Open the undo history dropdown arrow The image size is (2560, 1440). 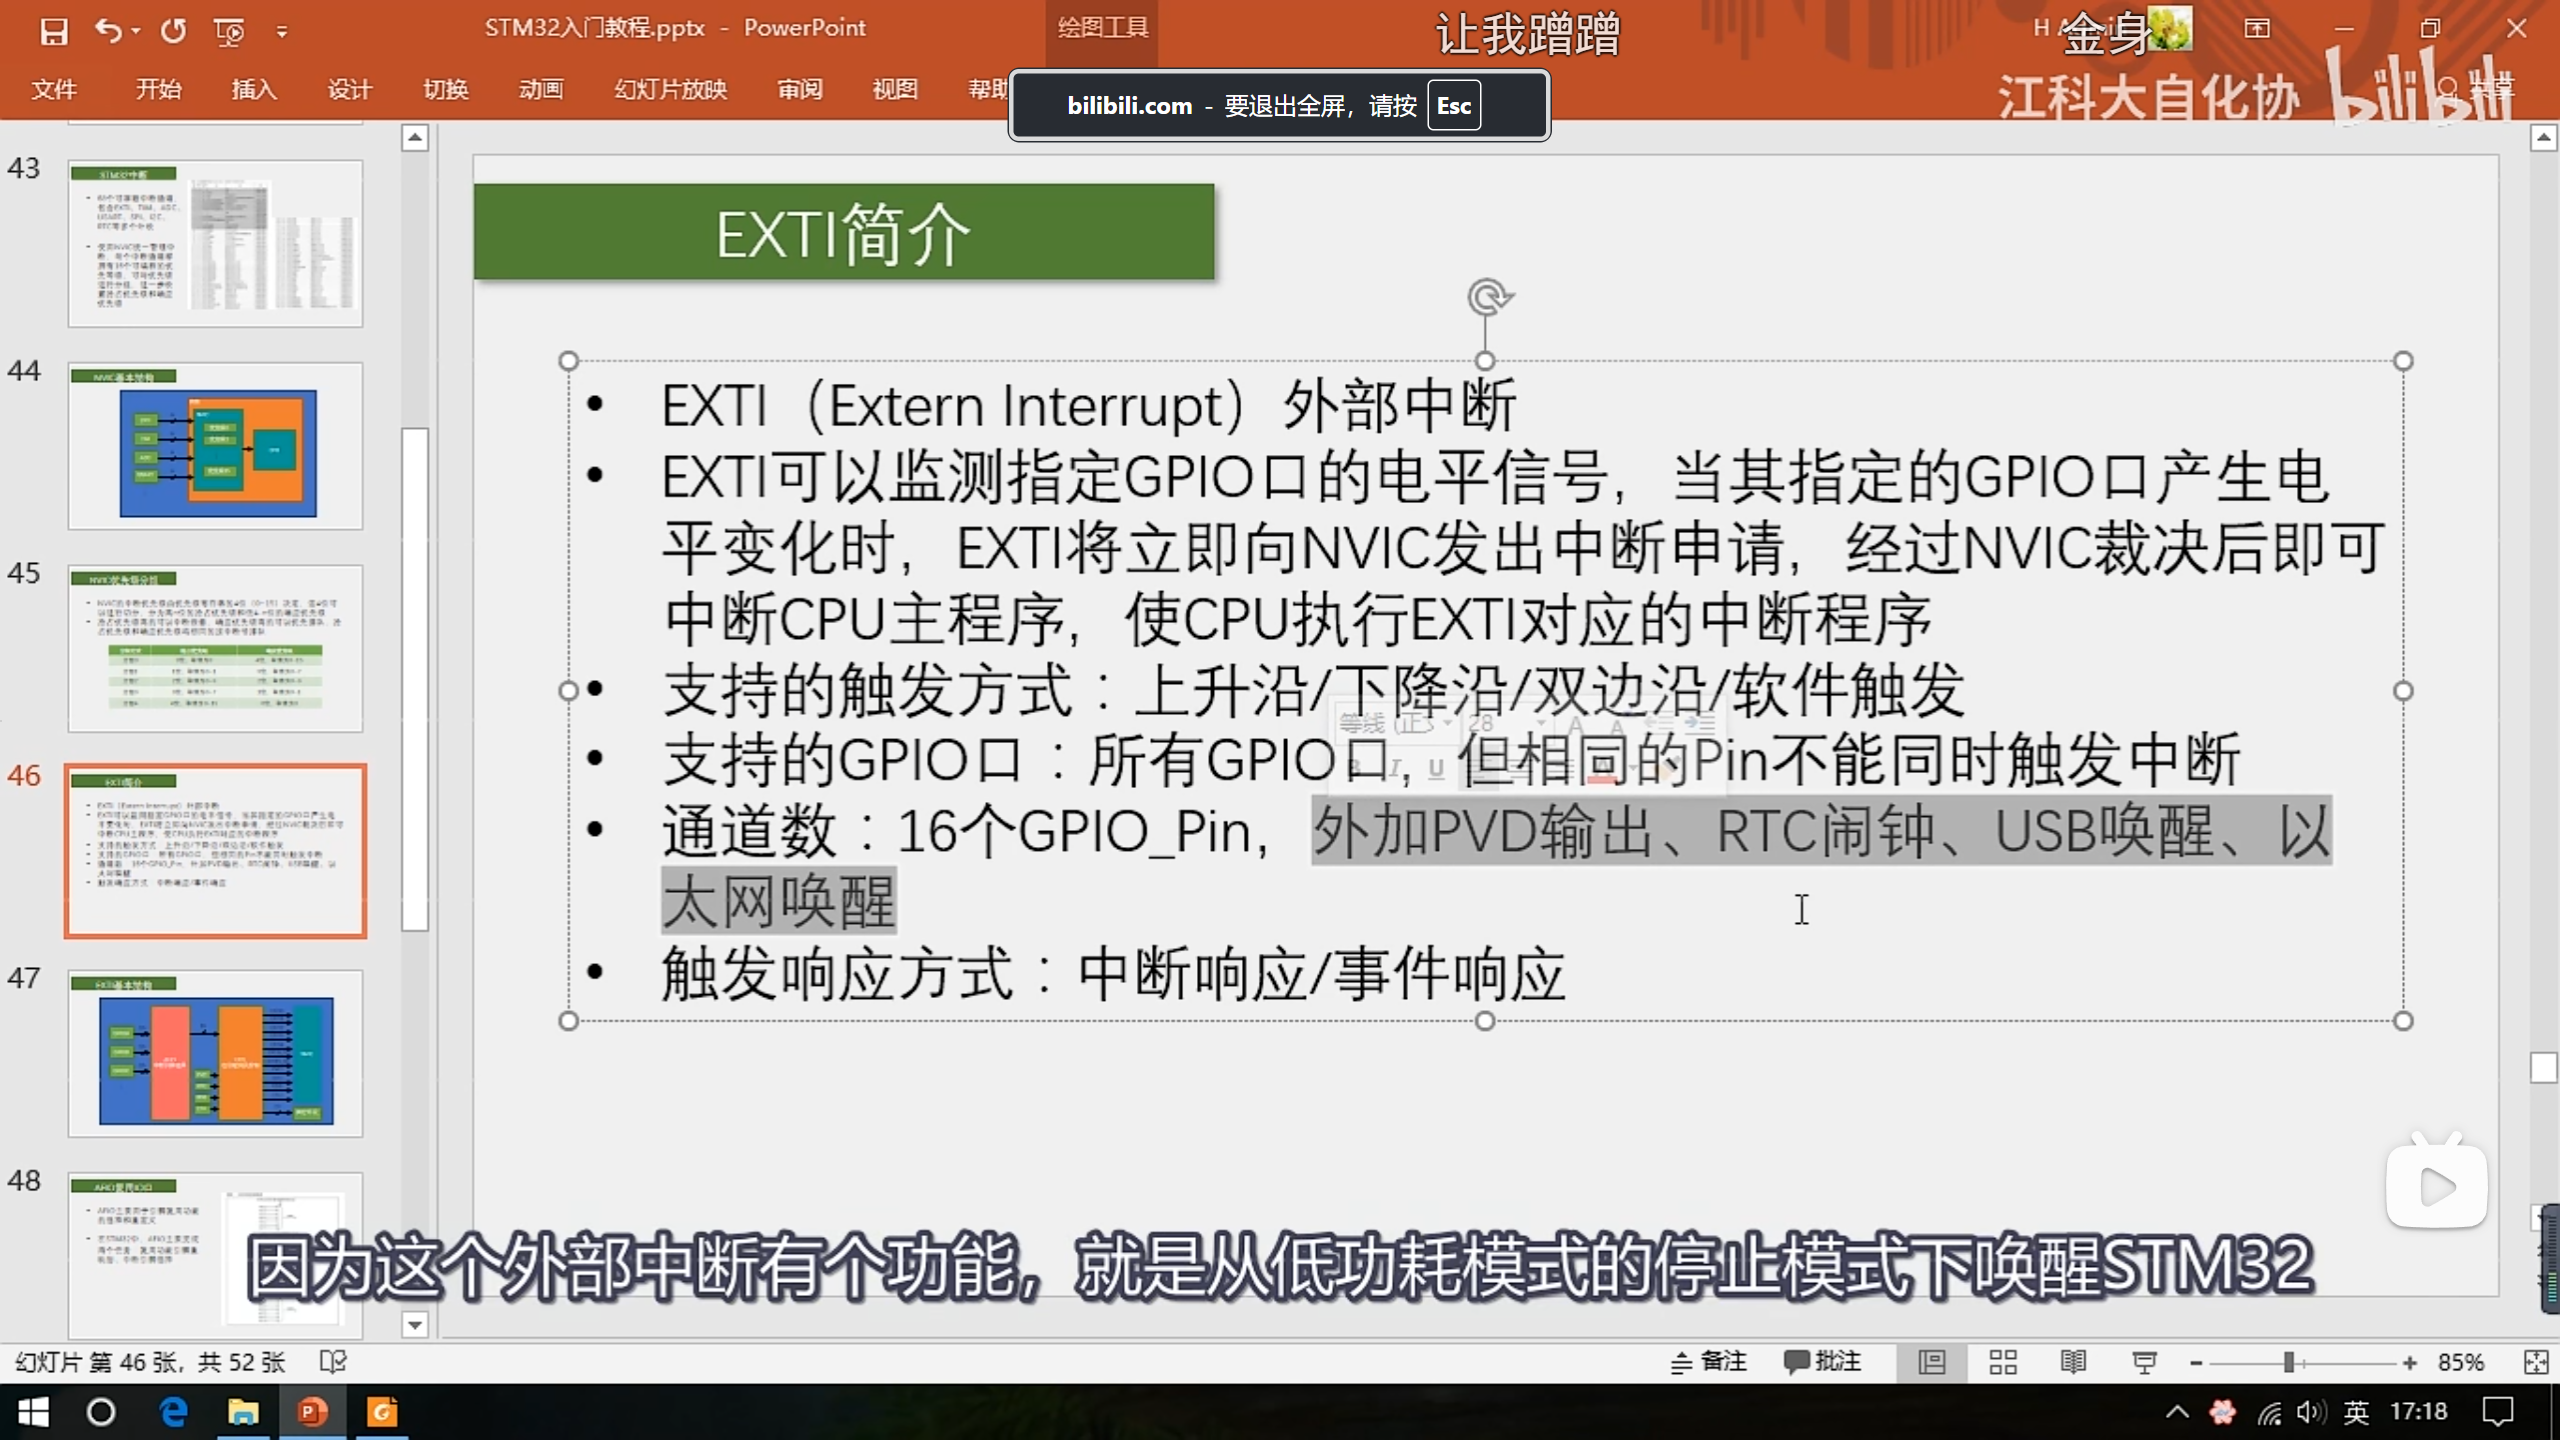point(136,31)
